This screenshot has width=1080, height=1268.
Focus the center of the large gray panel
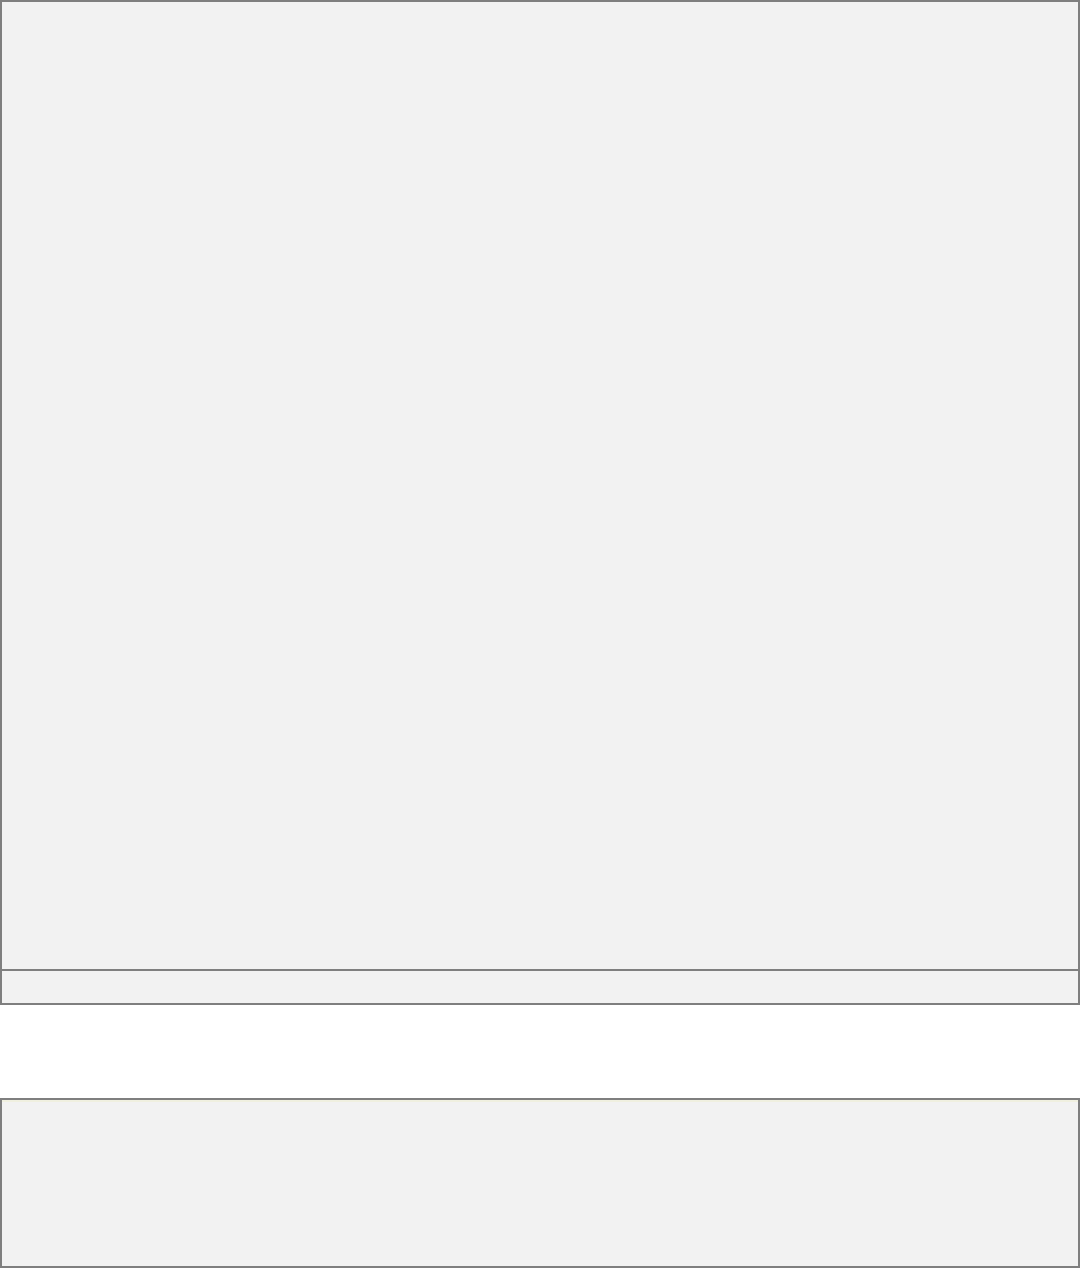point(540,485)
